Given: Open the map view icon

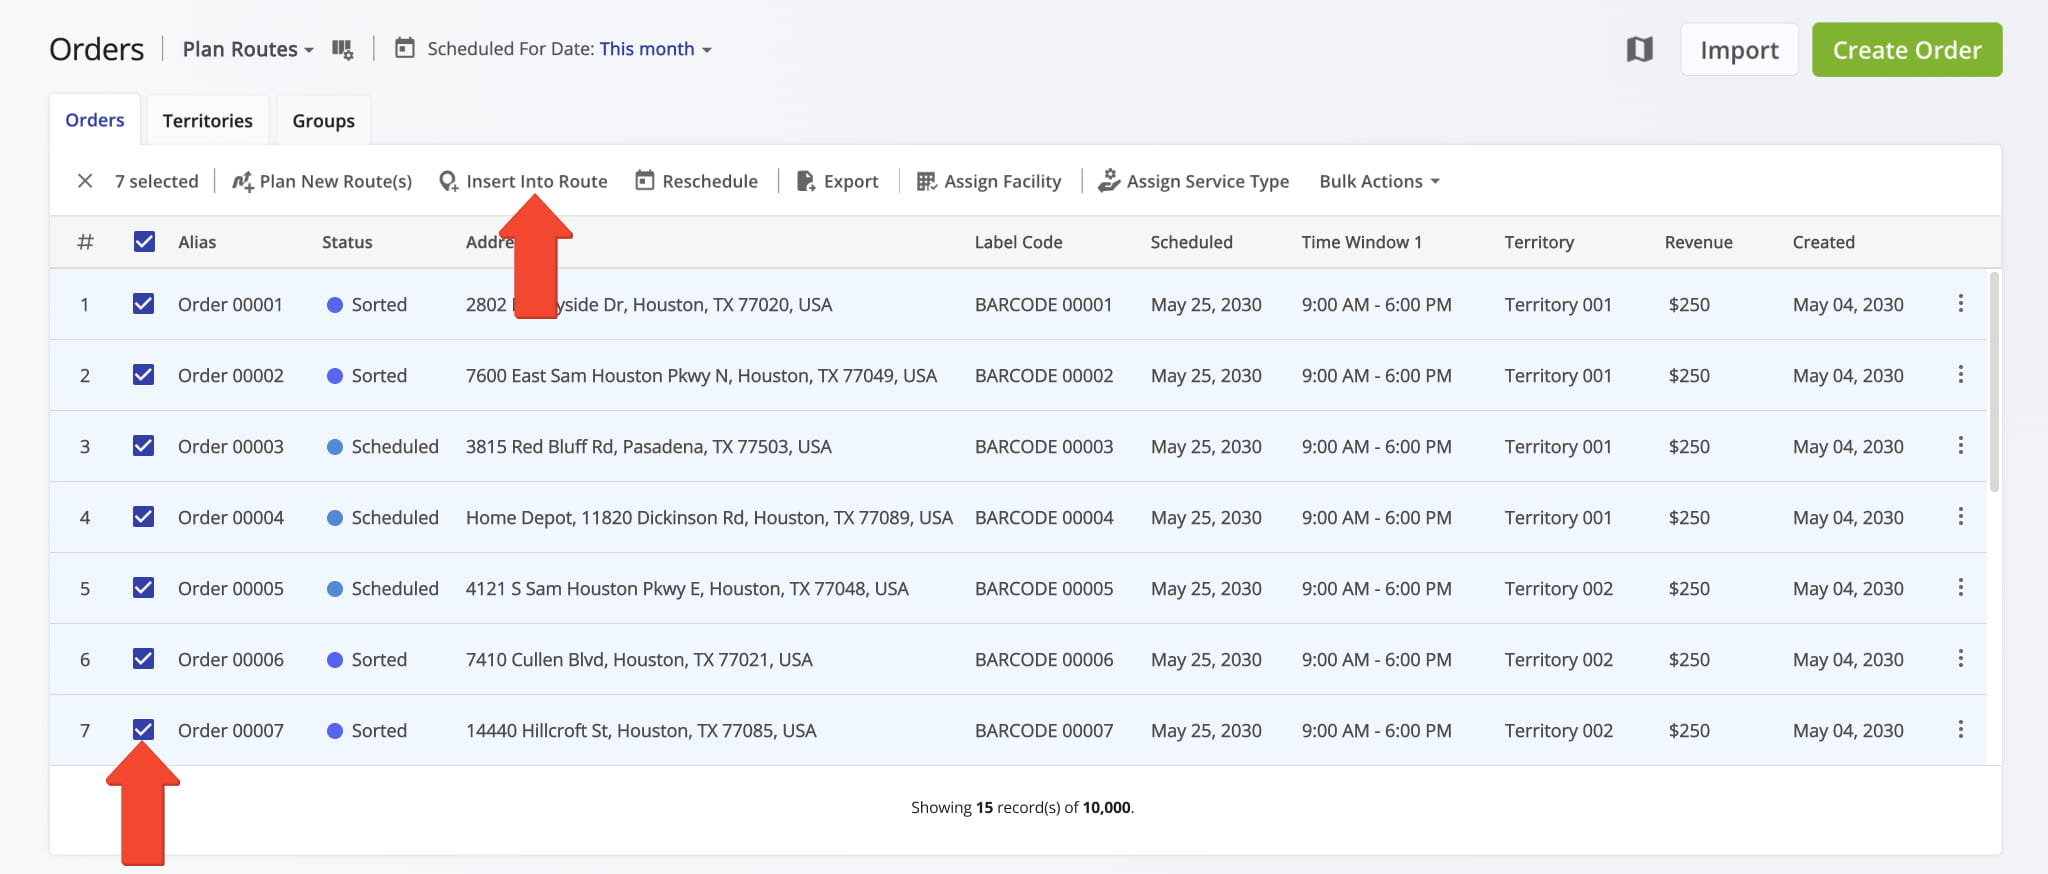Looking at the screenshot, I should 1639,49.
